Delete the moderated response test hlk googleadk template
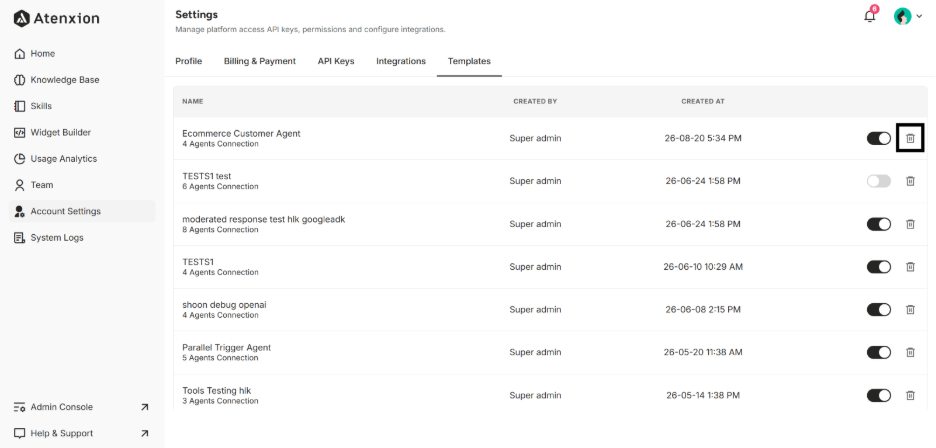 (910, 224)
